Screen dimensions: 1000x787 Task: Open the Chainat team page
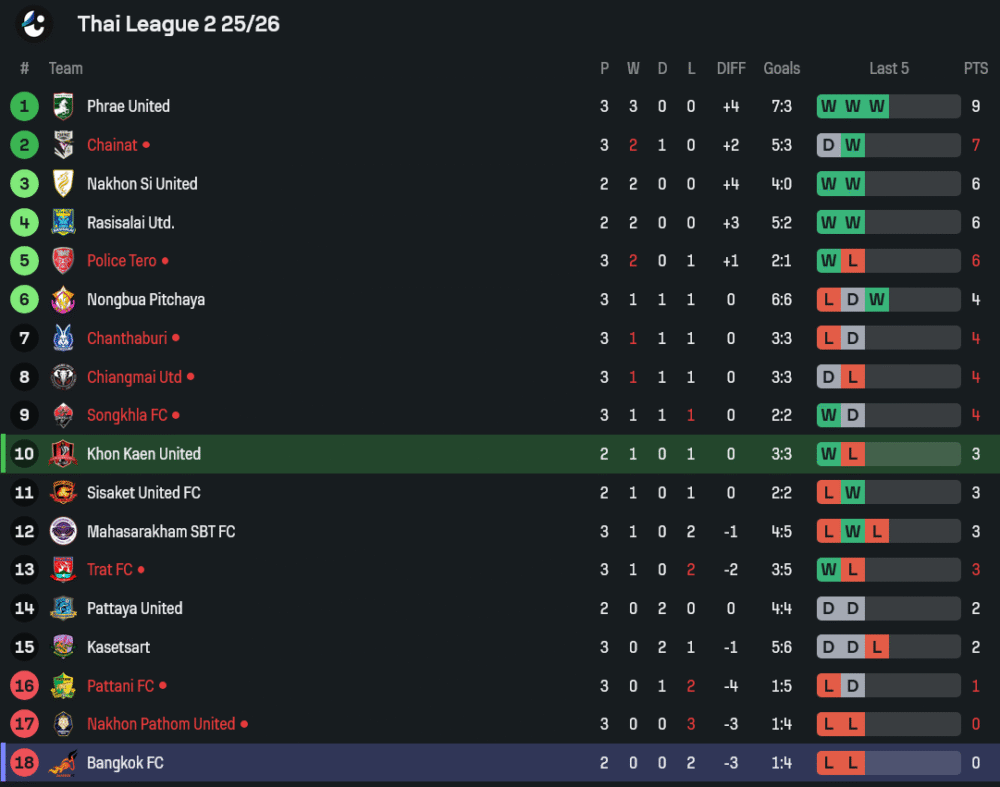(112, 145)
